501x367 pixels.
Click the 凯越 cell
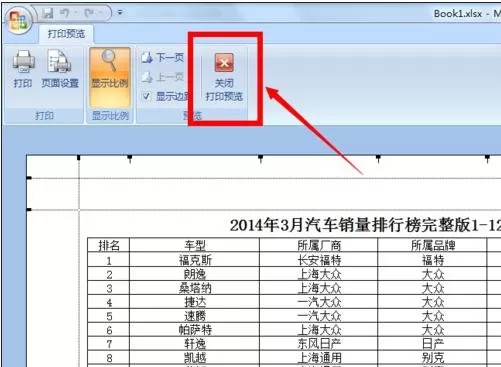tap(195, 358)
